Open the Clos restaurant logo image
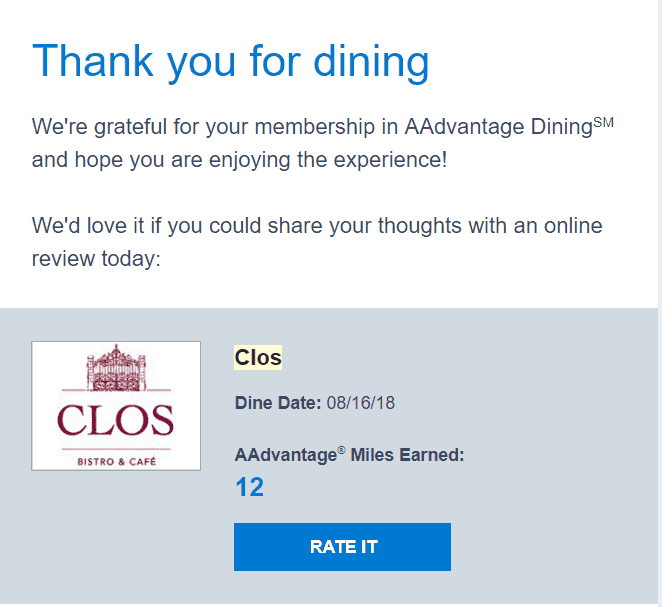Viewport: 662px width, 607px height. coord(116,406)
